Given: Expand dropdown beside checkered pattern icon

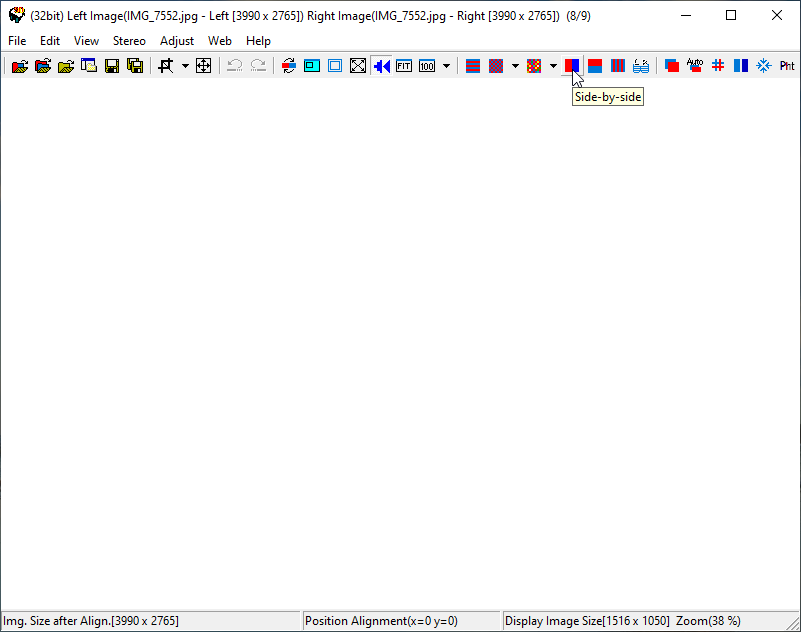Looking at the screenshot, I should [515, 66].
